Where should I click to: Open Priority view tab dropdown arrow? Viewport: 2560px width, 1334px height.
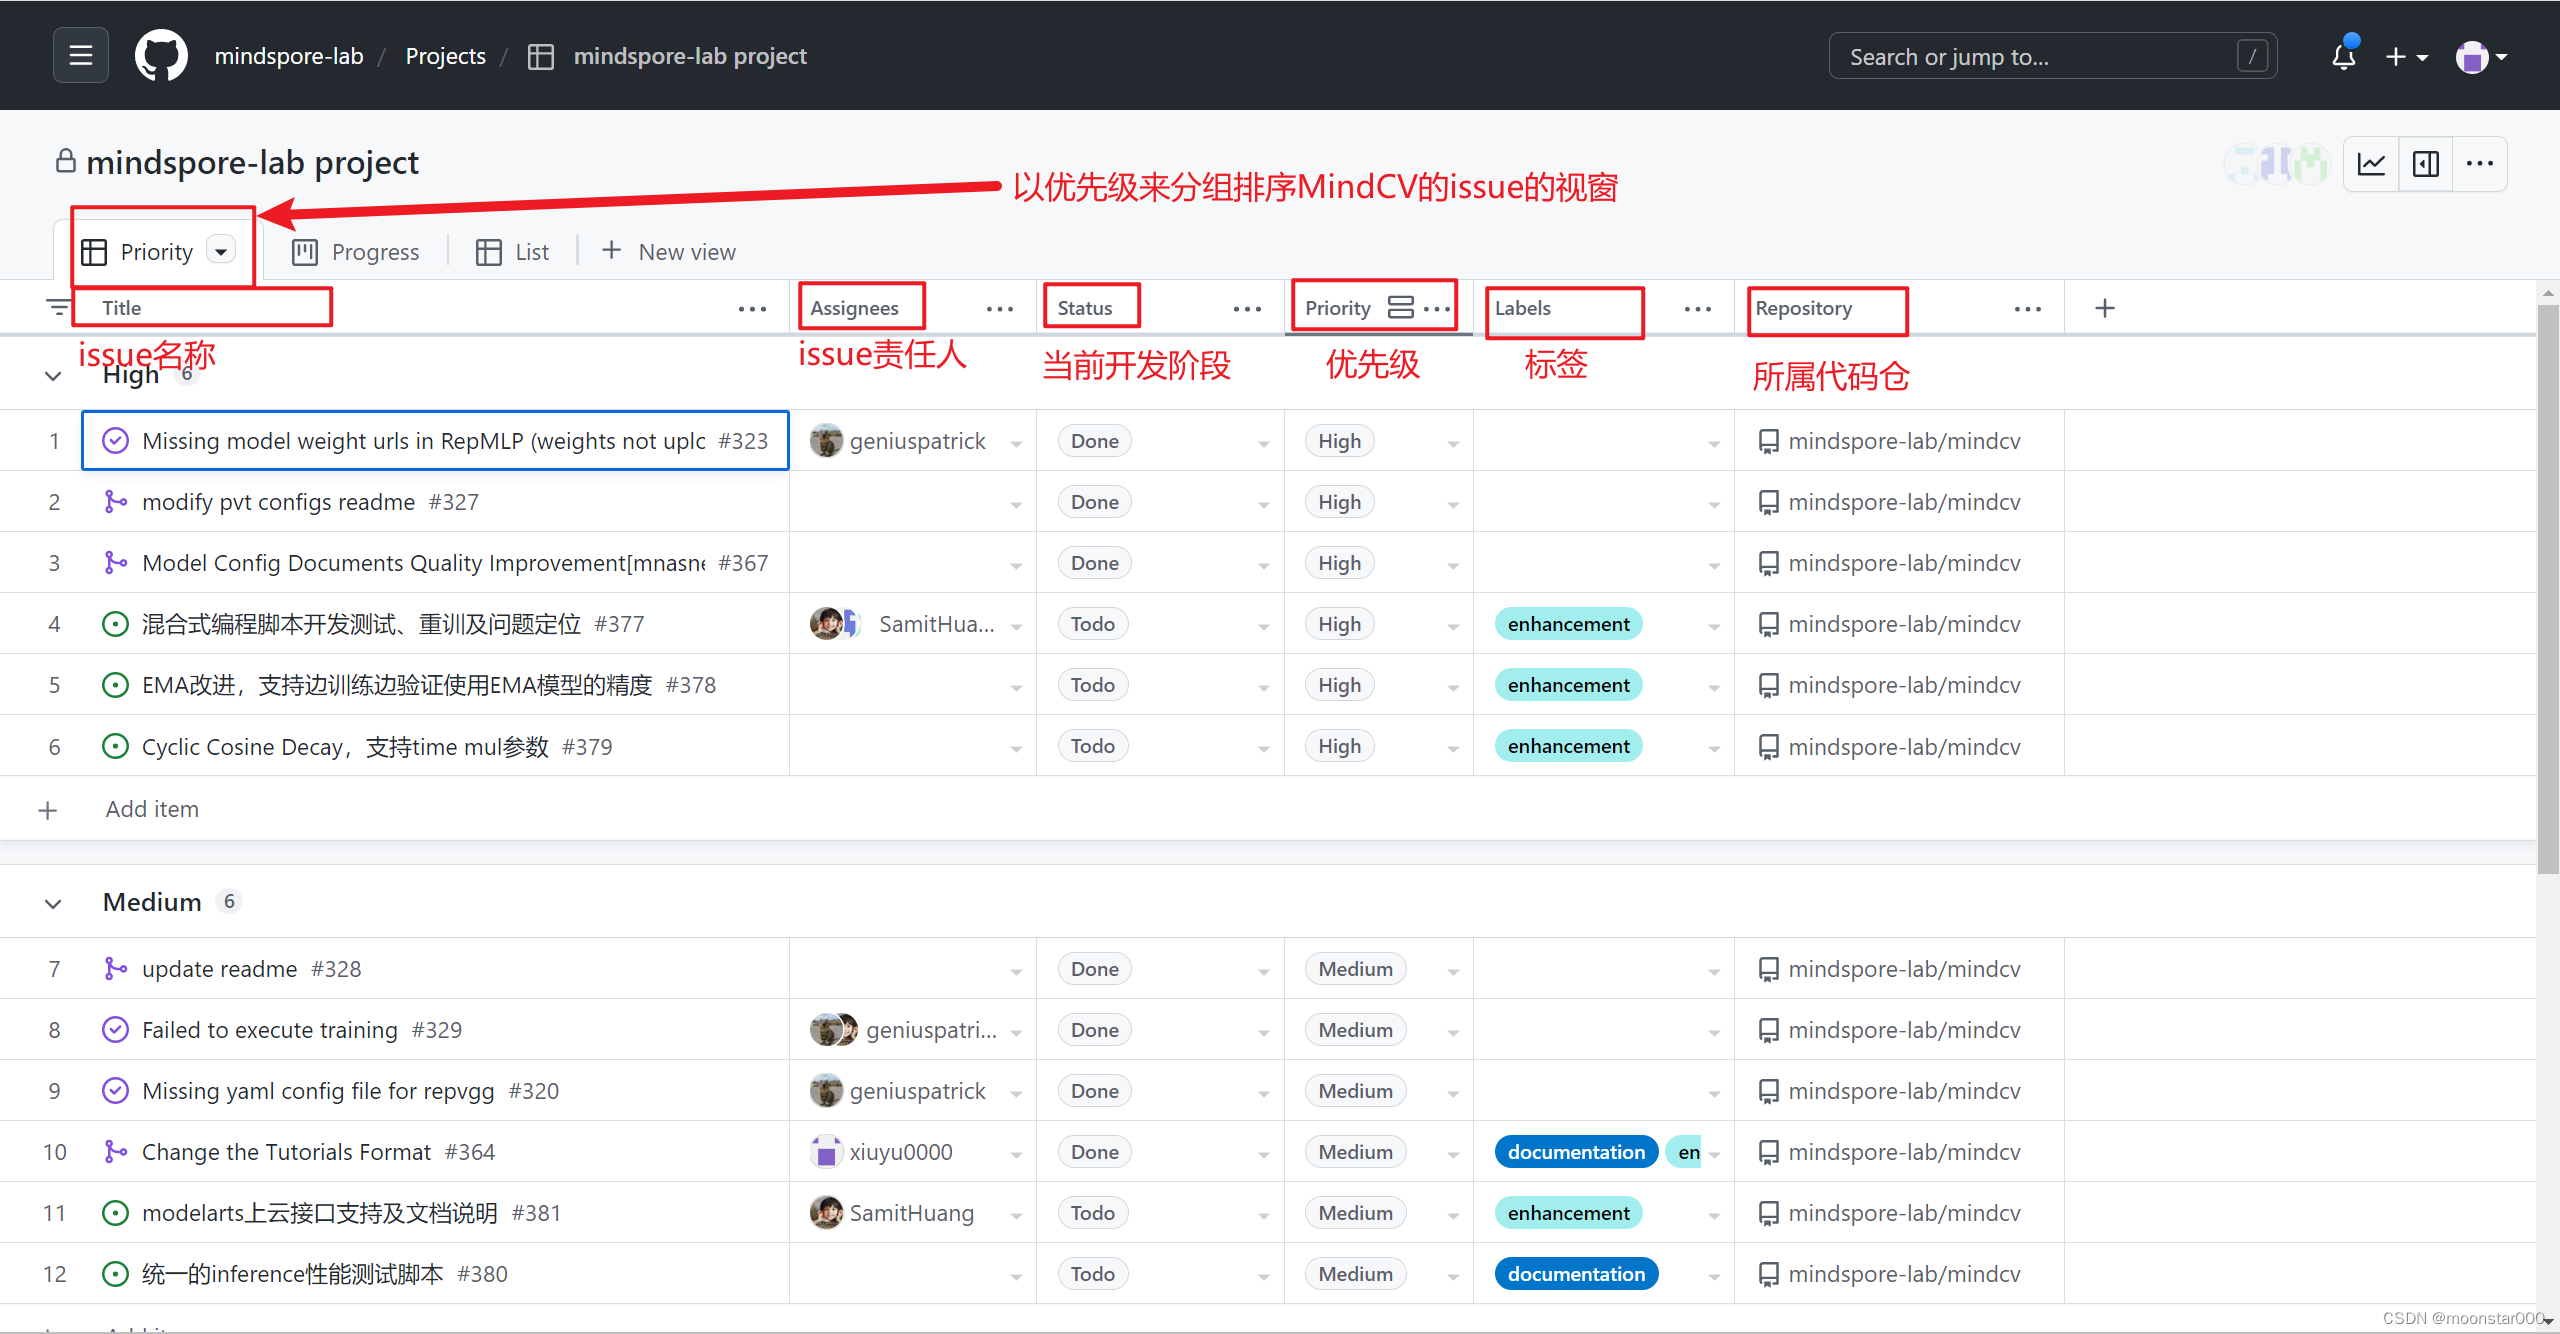221,251
